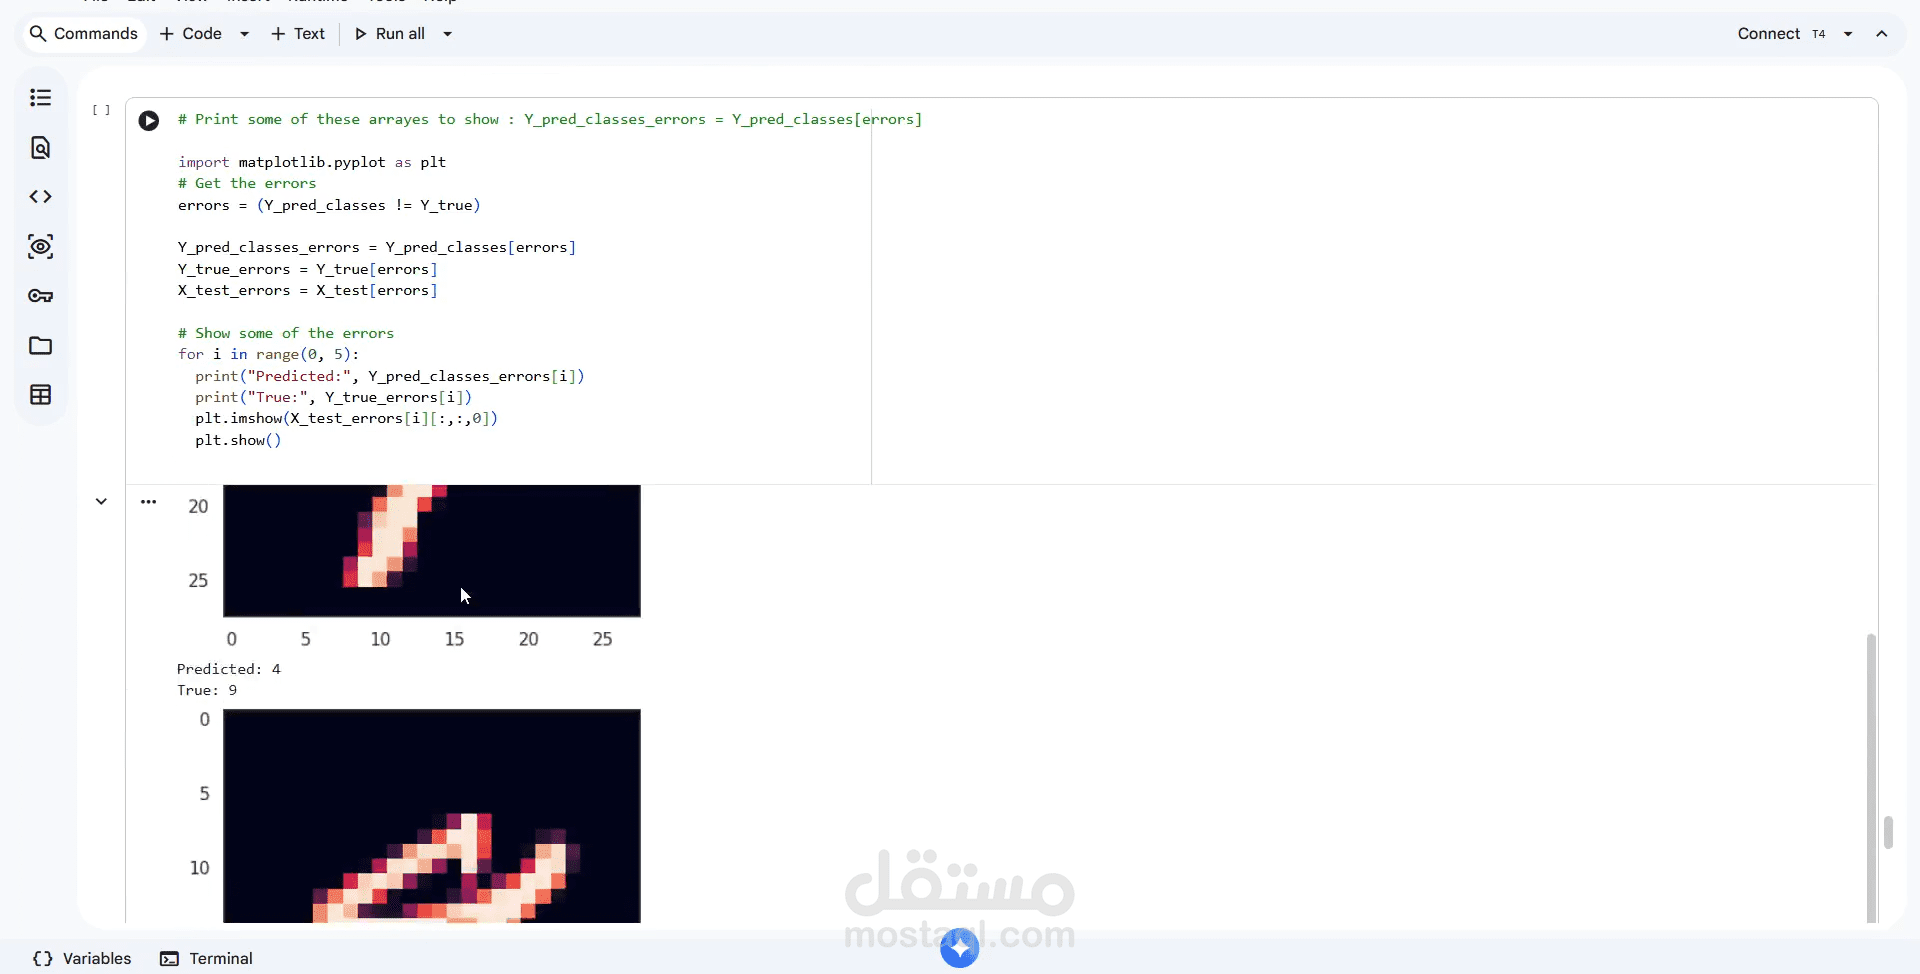Screen dimensions: 1920x974
Task: Open the Run all options dropdown
Action: click(447, 34)
